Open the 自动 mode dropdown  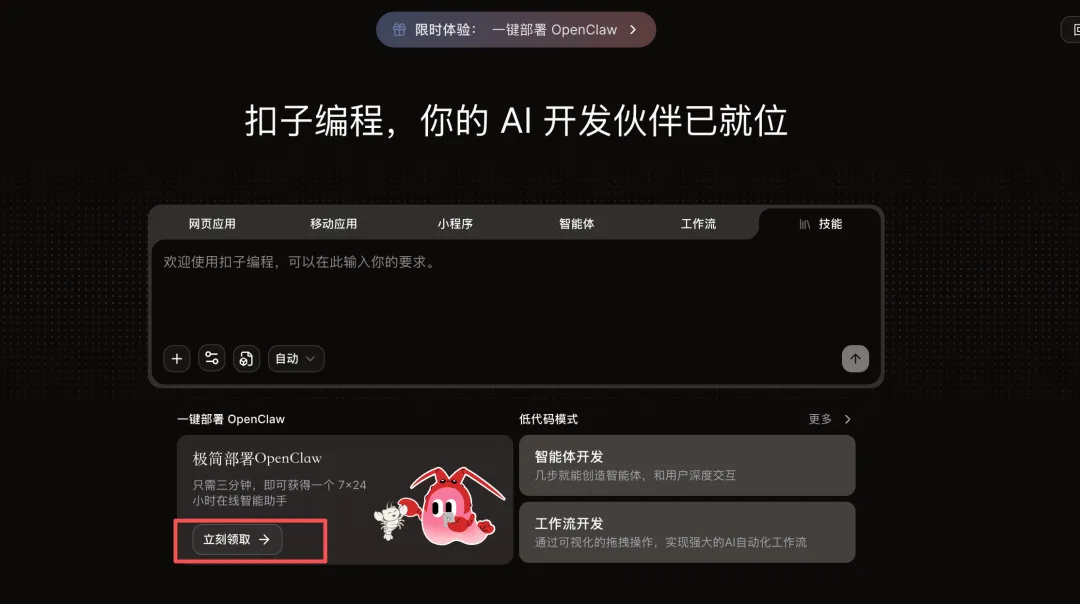(295, 359)
